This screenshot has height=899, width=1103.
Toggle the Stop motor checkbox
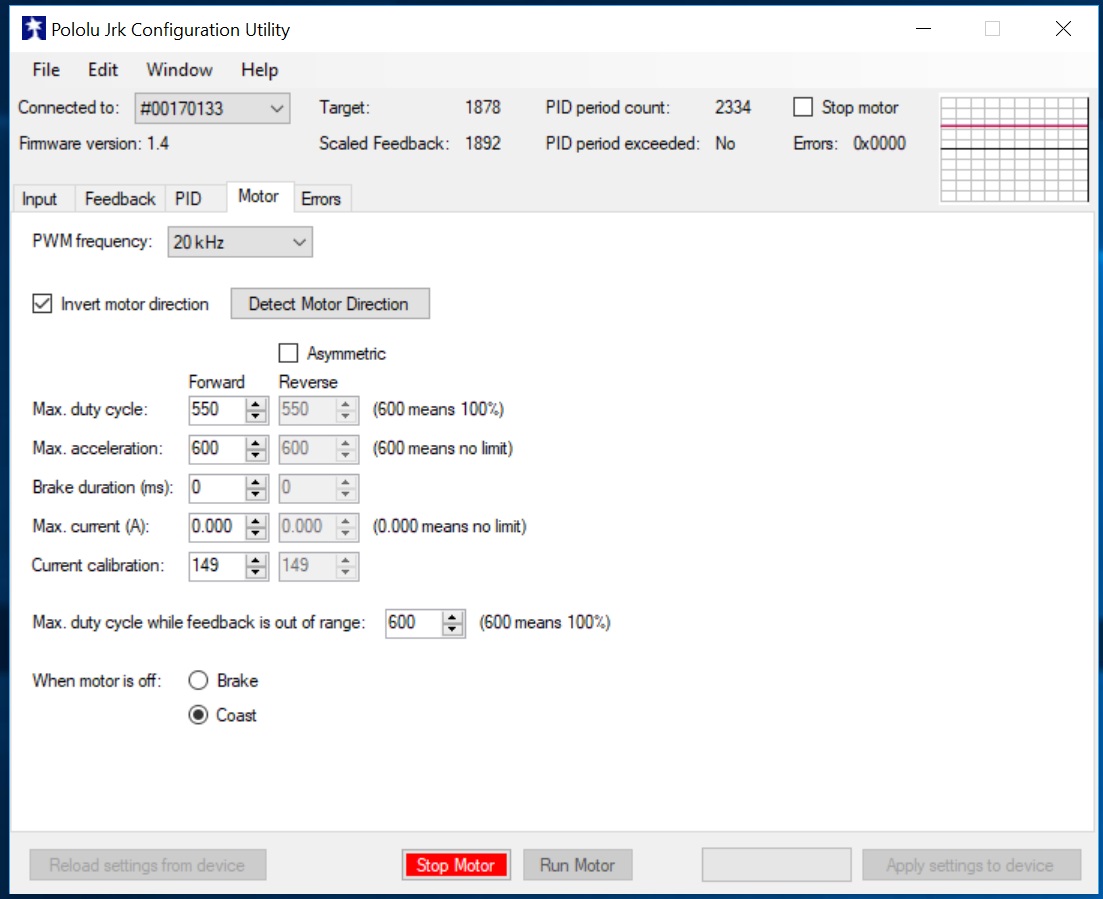(803, 107)
